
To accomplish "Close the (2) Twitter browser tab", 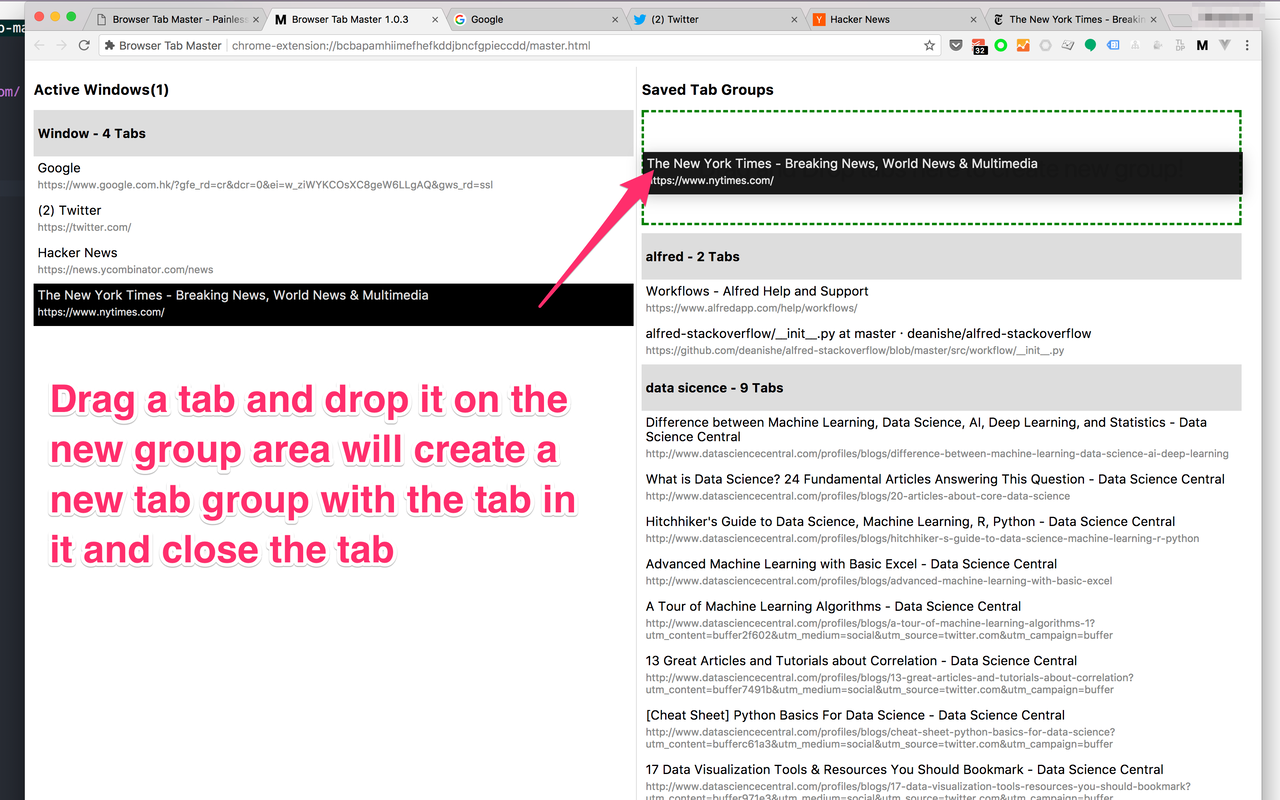I will pyautogui.click(x=794, y=19).
